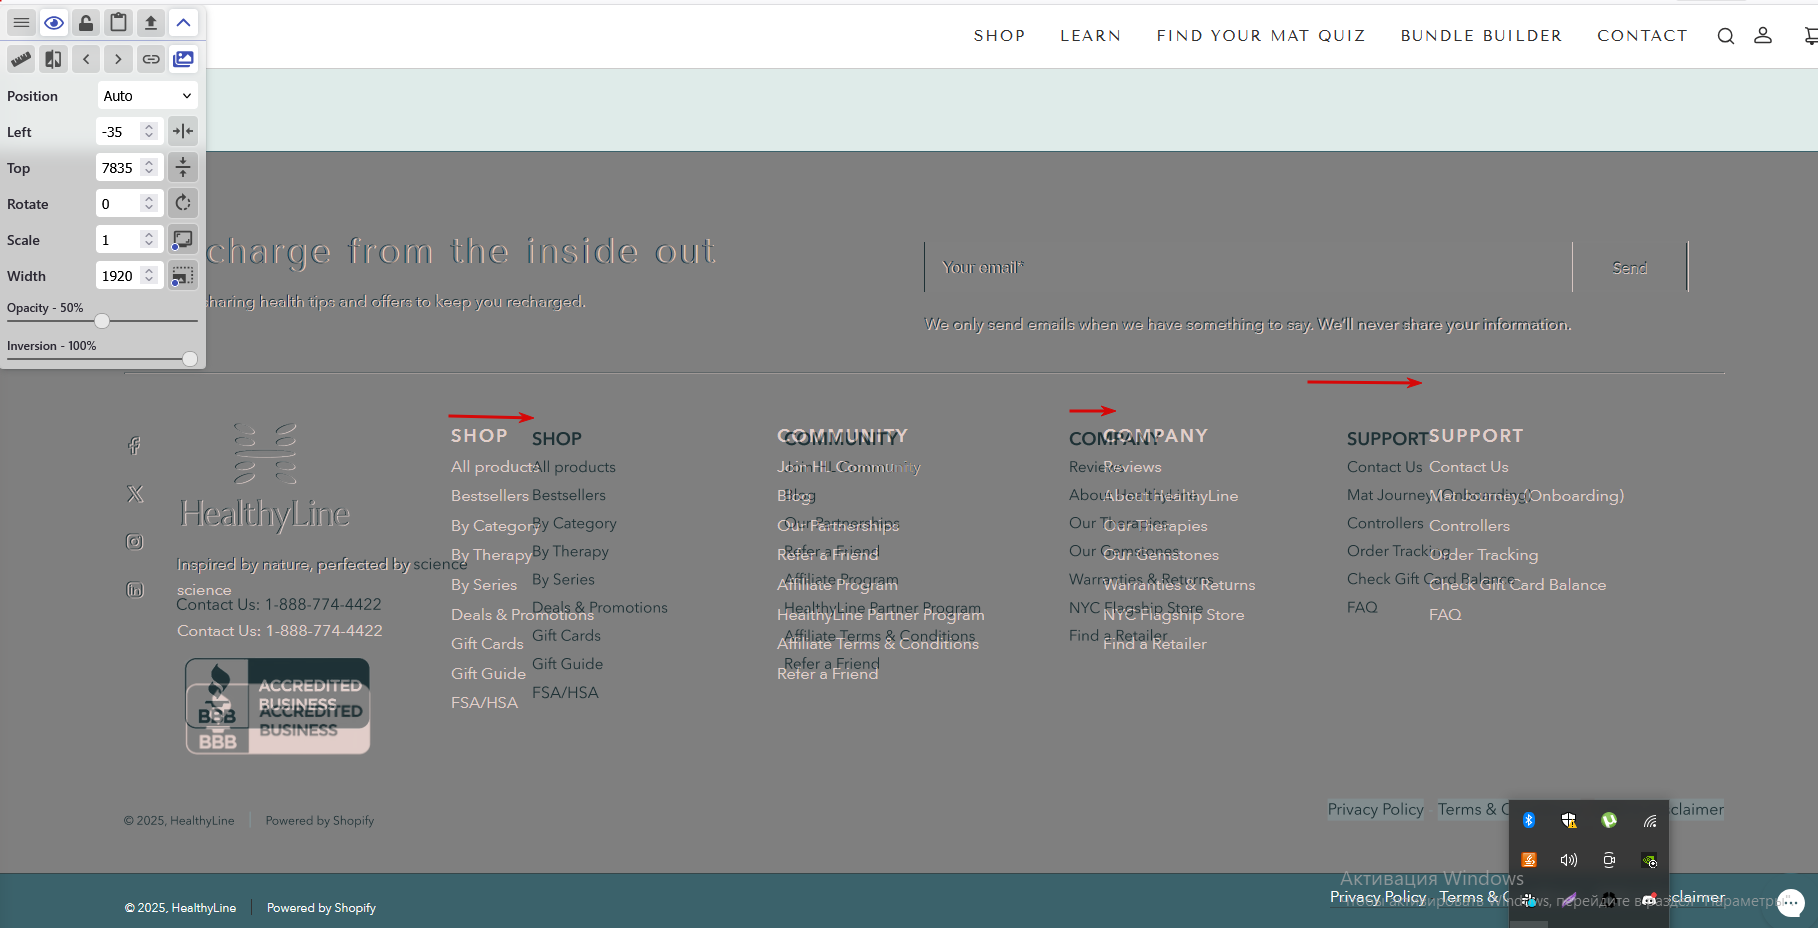Center overlay horizontally using the Left row icon
The width and height of the screenshot is (1818, 928).
click(x=183, y=131)
